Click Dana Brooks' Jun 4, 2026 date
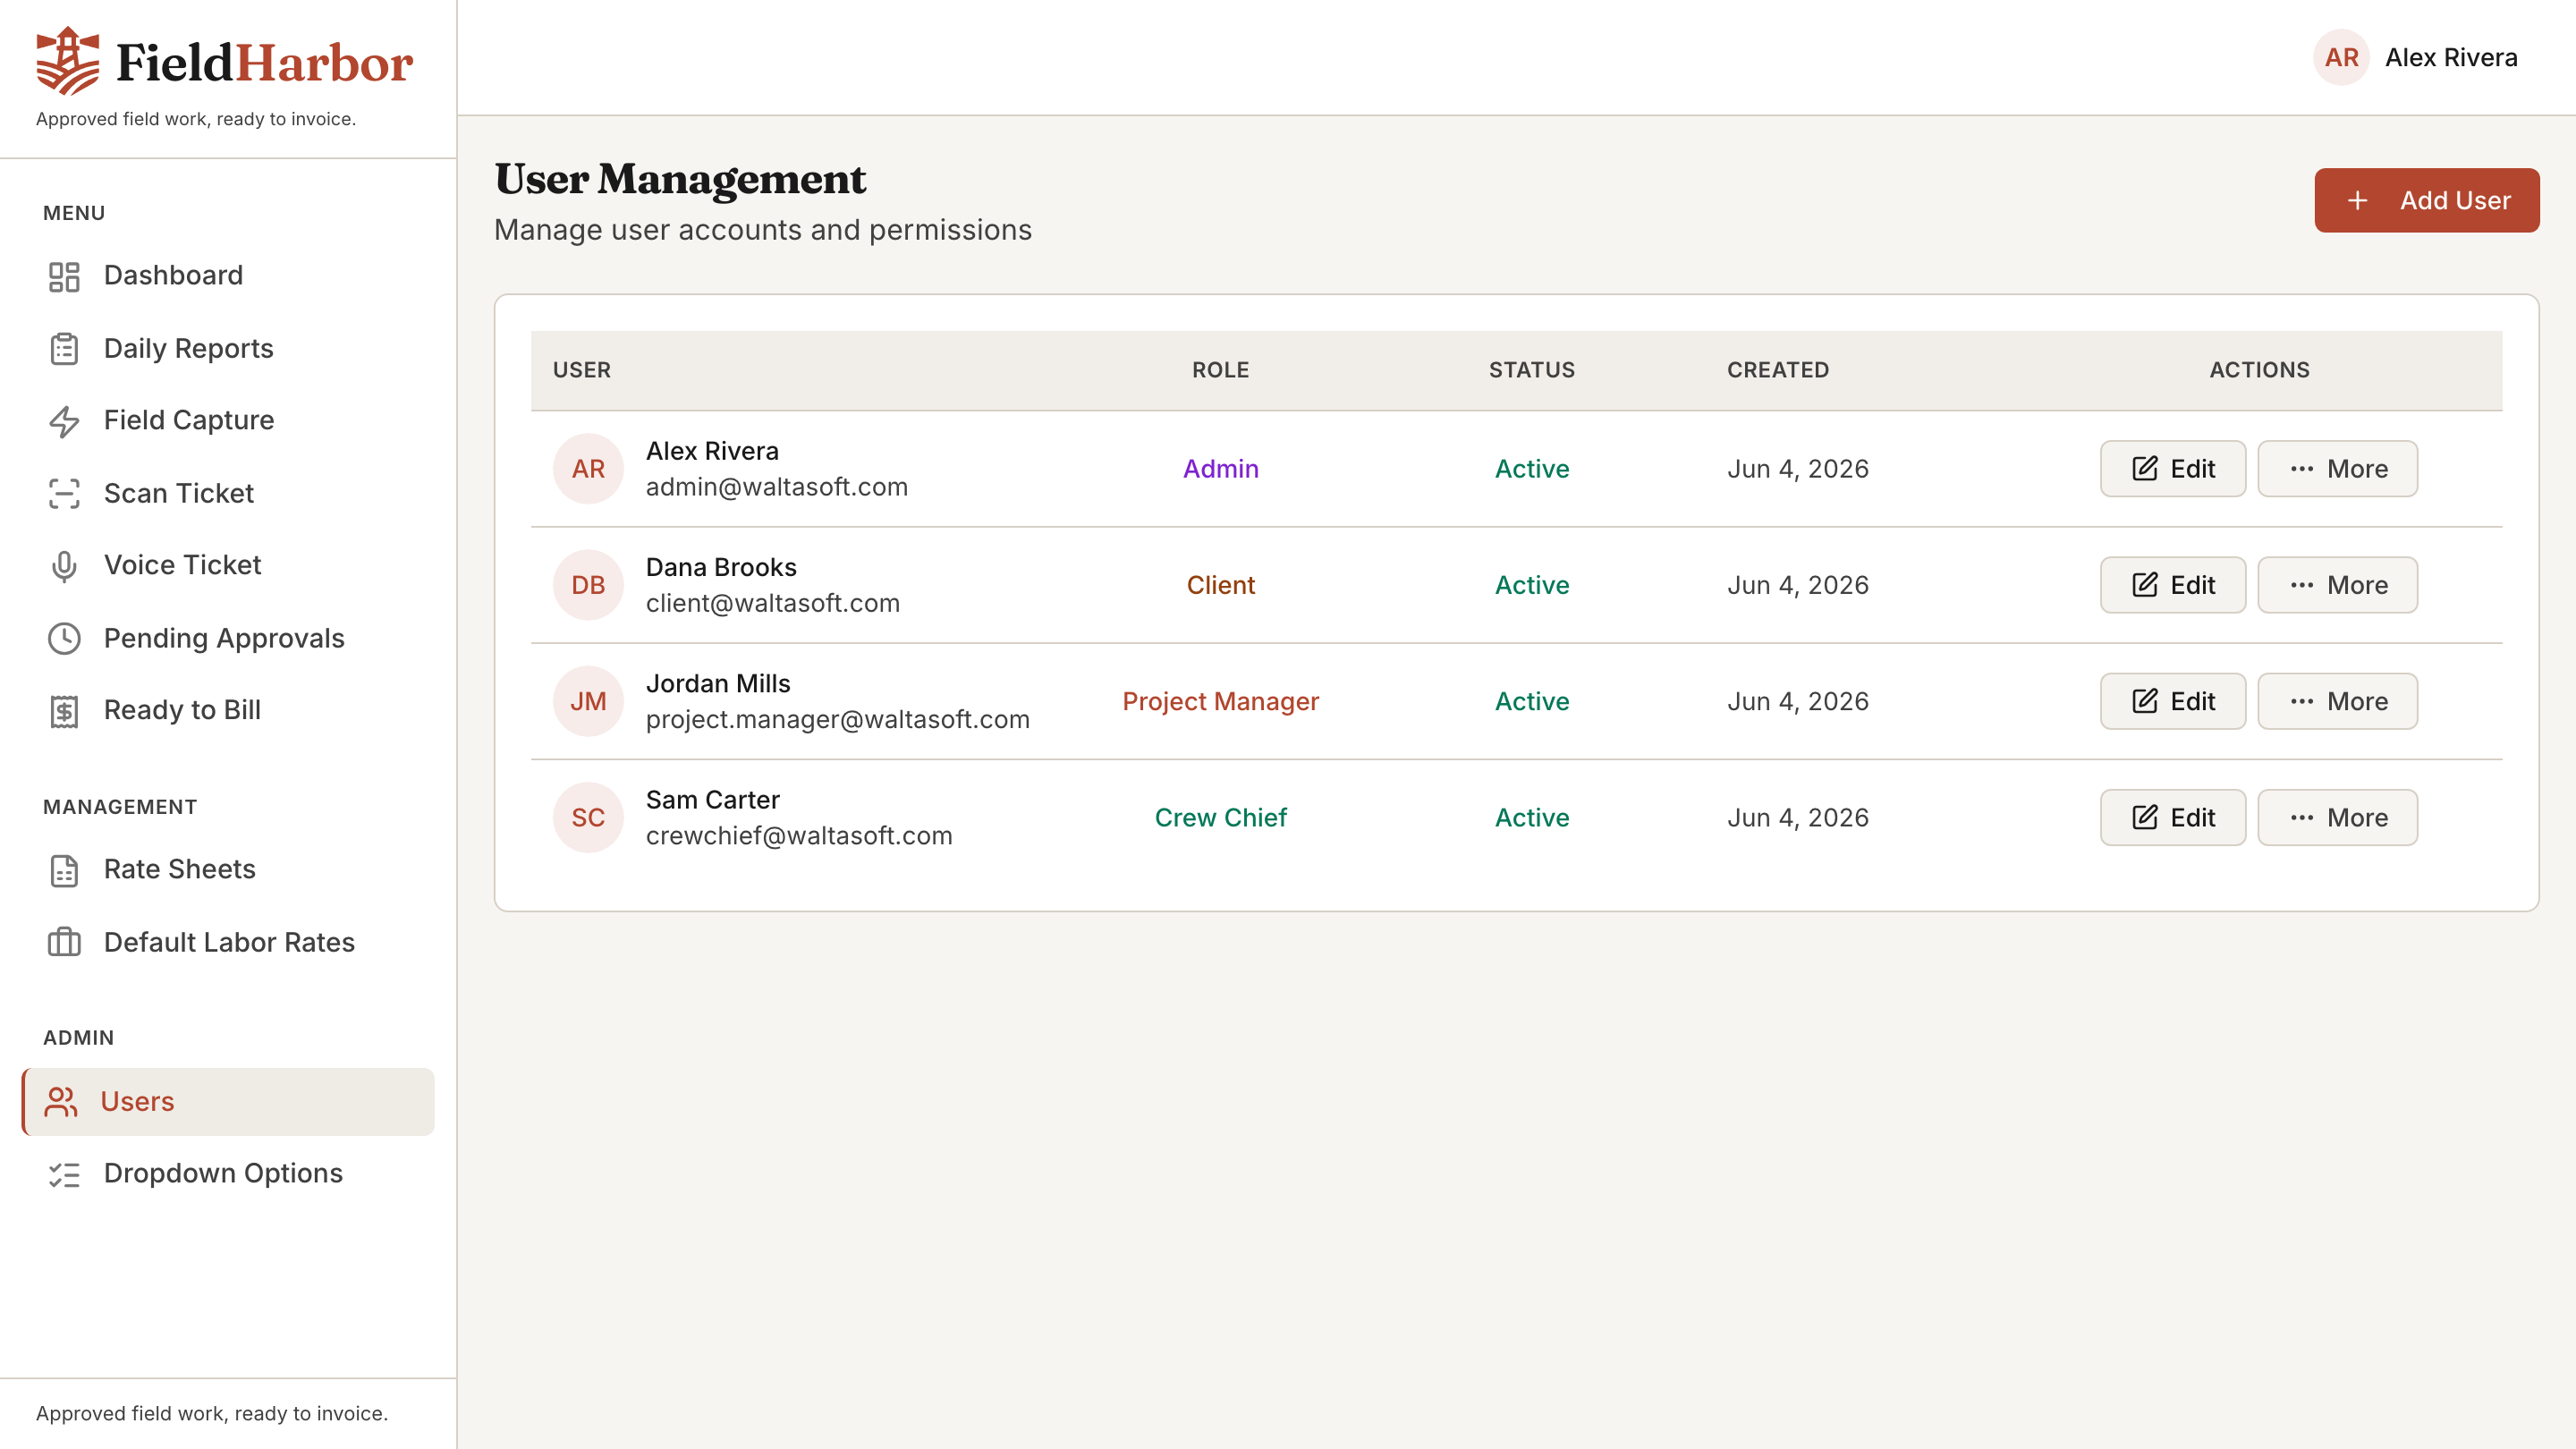Viewport: 2576px width, 1449px height. point(1797,585)
